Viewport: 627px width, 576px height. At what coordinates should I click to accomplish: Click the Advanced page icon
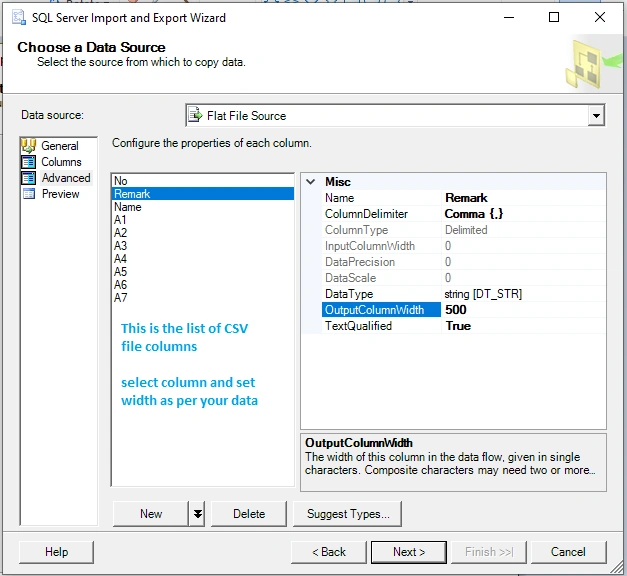tap(29, 178)
